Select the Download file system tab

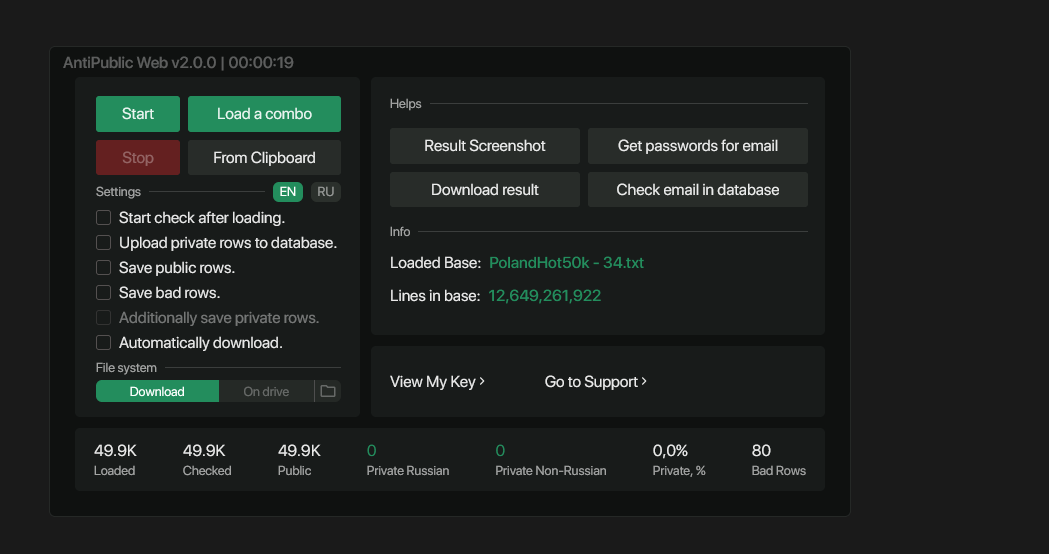coord(157,391)
